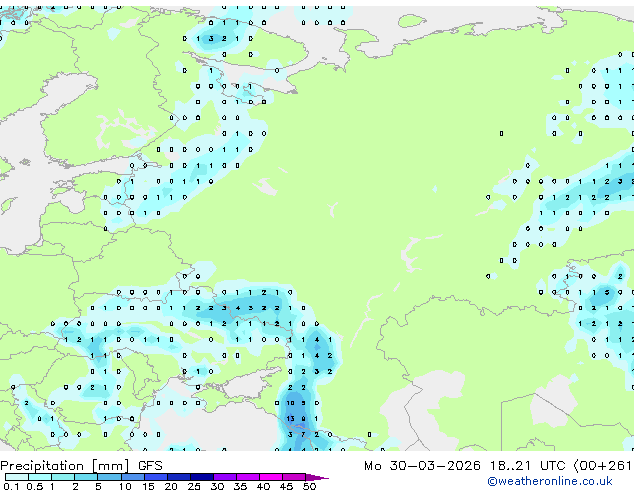634x490 pixels.
Task: Click the '0.1' legend scale label
Action: pyautogui.click(x=11, y=486)
